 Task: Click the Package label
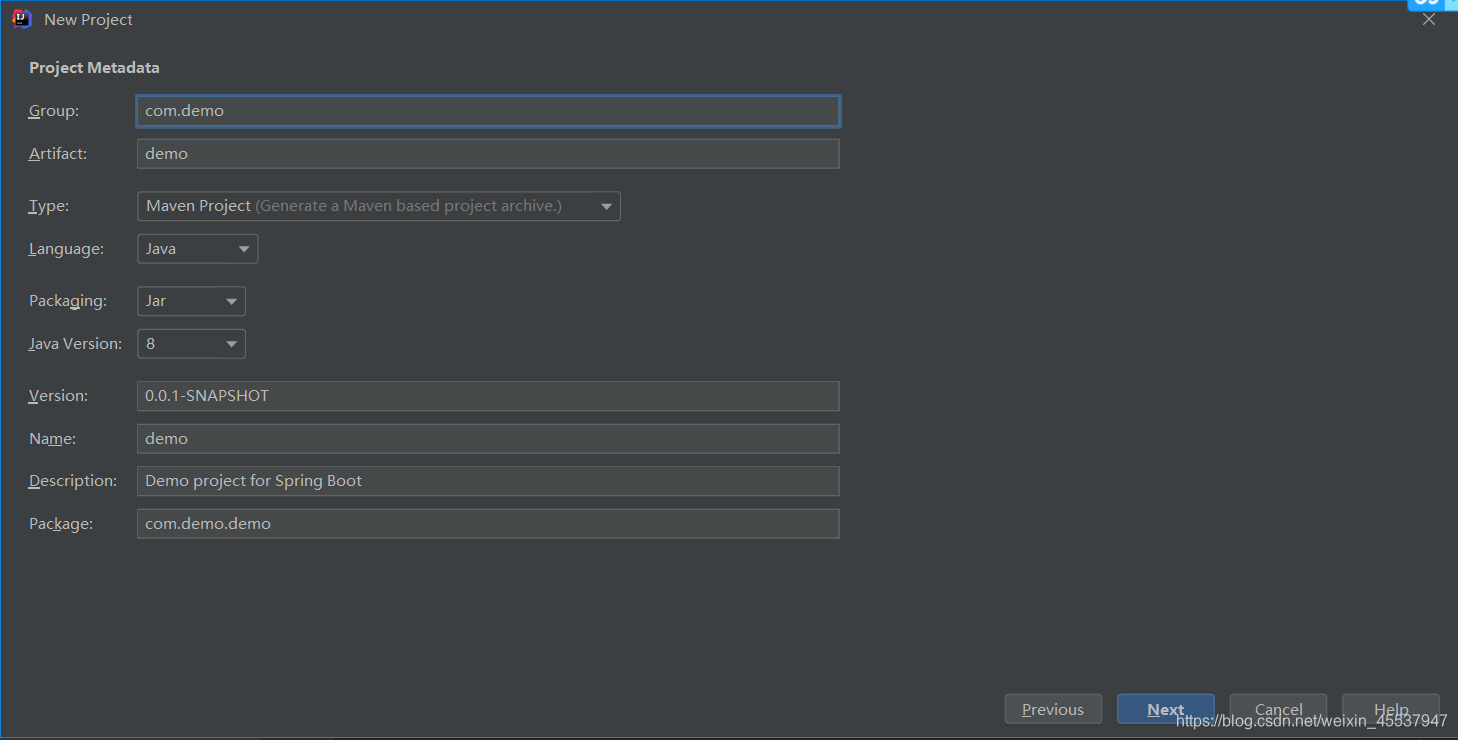coord(61,524)
